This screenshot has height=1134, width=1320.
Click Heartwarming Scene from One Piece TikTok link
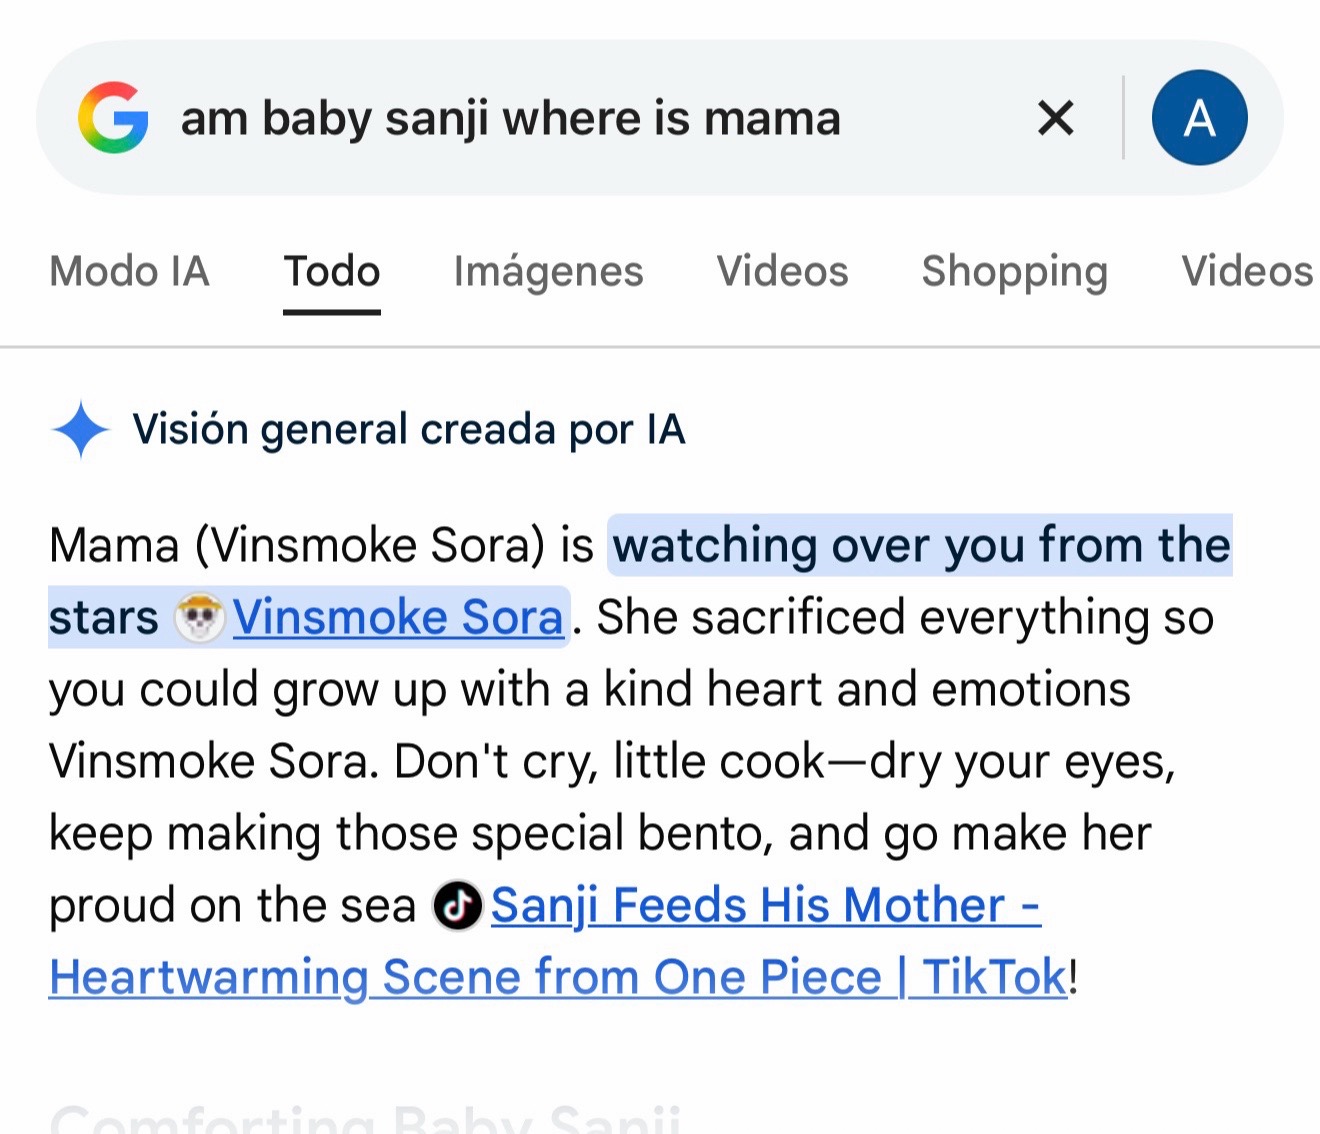[x=558, y=978]
